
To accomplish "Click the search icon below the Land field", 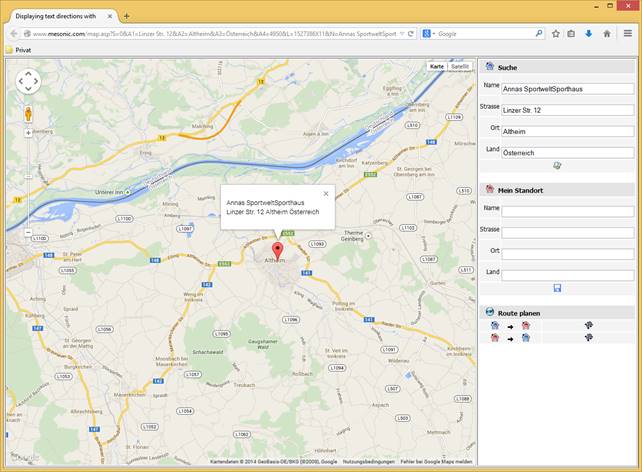I will pos(557,166).
